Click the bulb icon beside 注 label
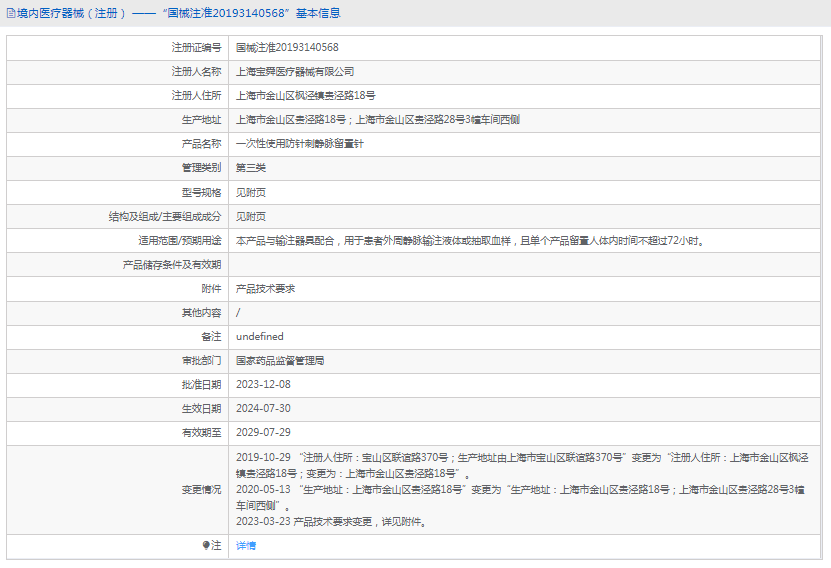The height and width of the screenshot is (568, 831). tap(206, 545)
